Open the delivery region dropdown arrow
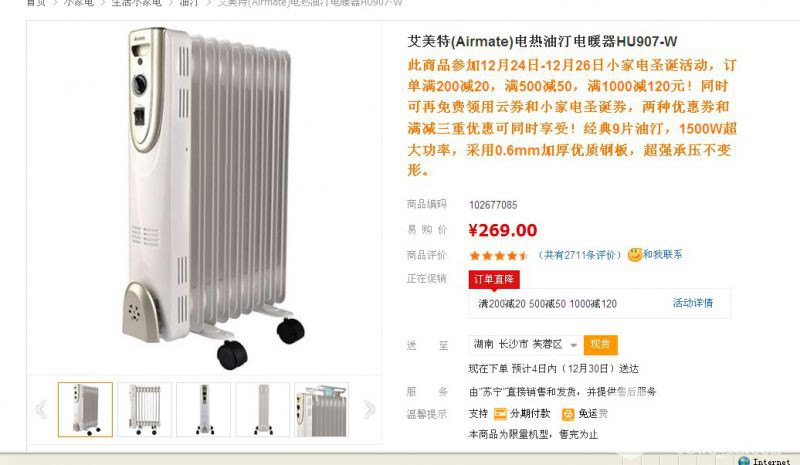This screenshot has height=465, width=800. (573, 346)
